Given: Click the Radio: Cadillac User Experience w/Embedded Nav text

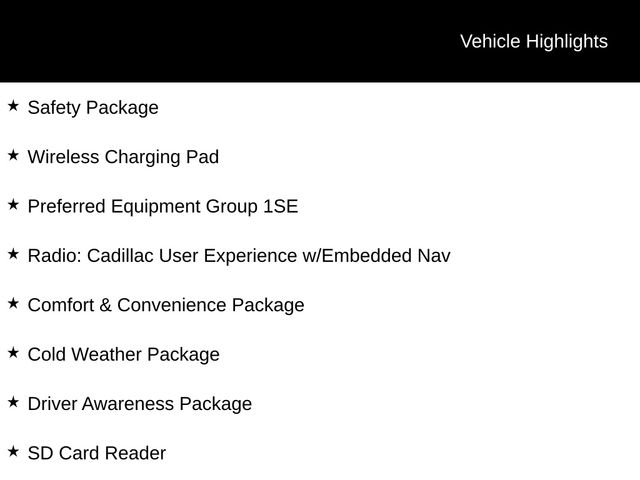Looking at the screenshot, I should 239,256.
